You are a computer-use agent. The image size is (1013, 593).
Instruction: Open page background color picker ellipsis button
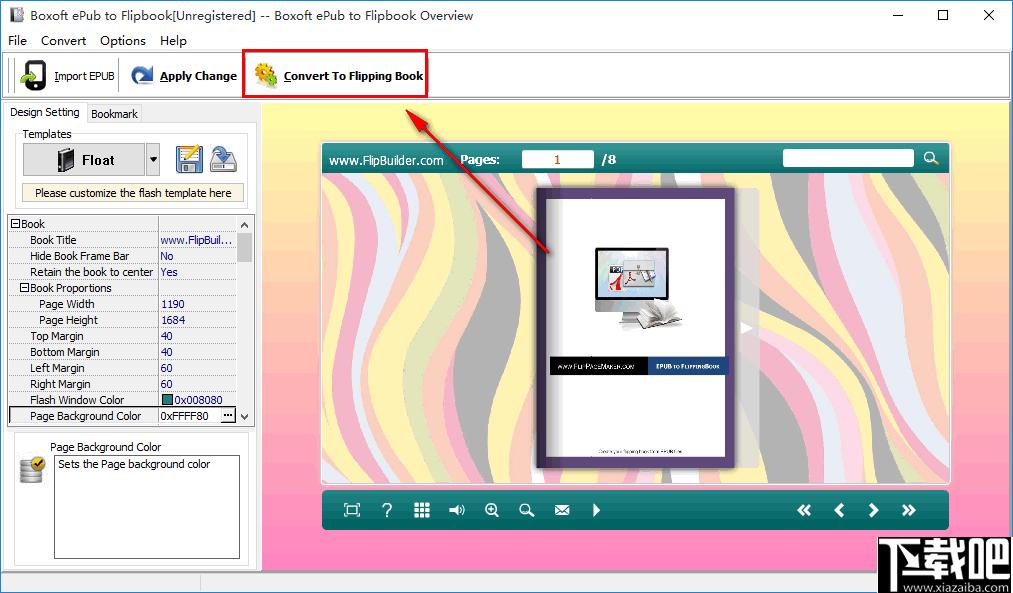click(x=228, y=416)
